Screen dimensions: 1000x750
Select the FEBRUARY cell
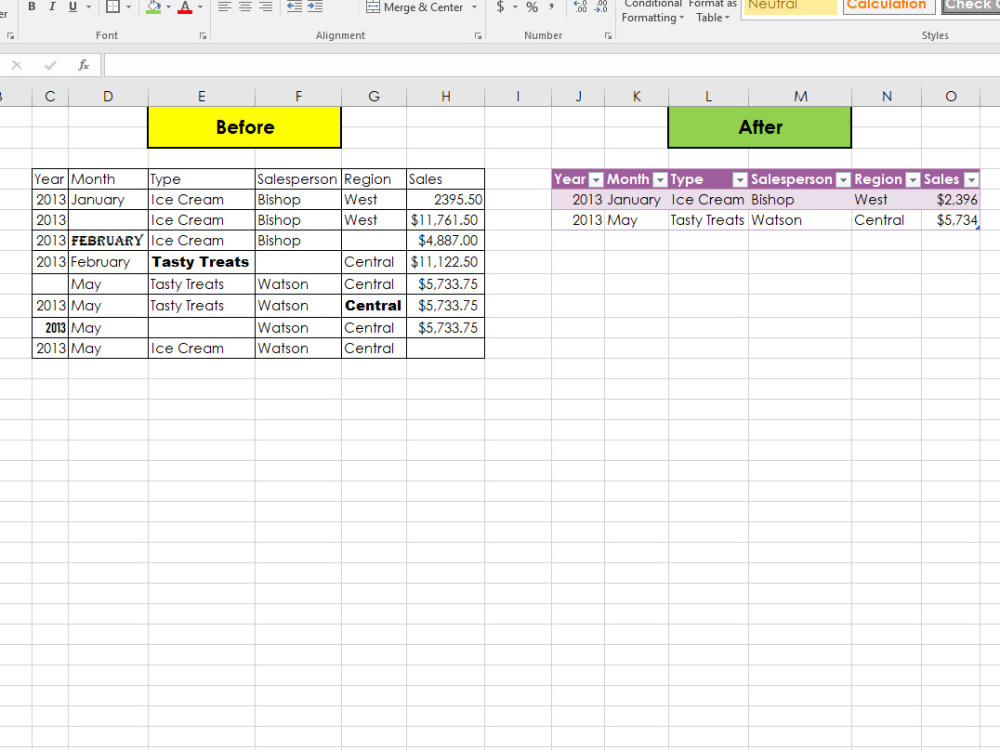108,240
